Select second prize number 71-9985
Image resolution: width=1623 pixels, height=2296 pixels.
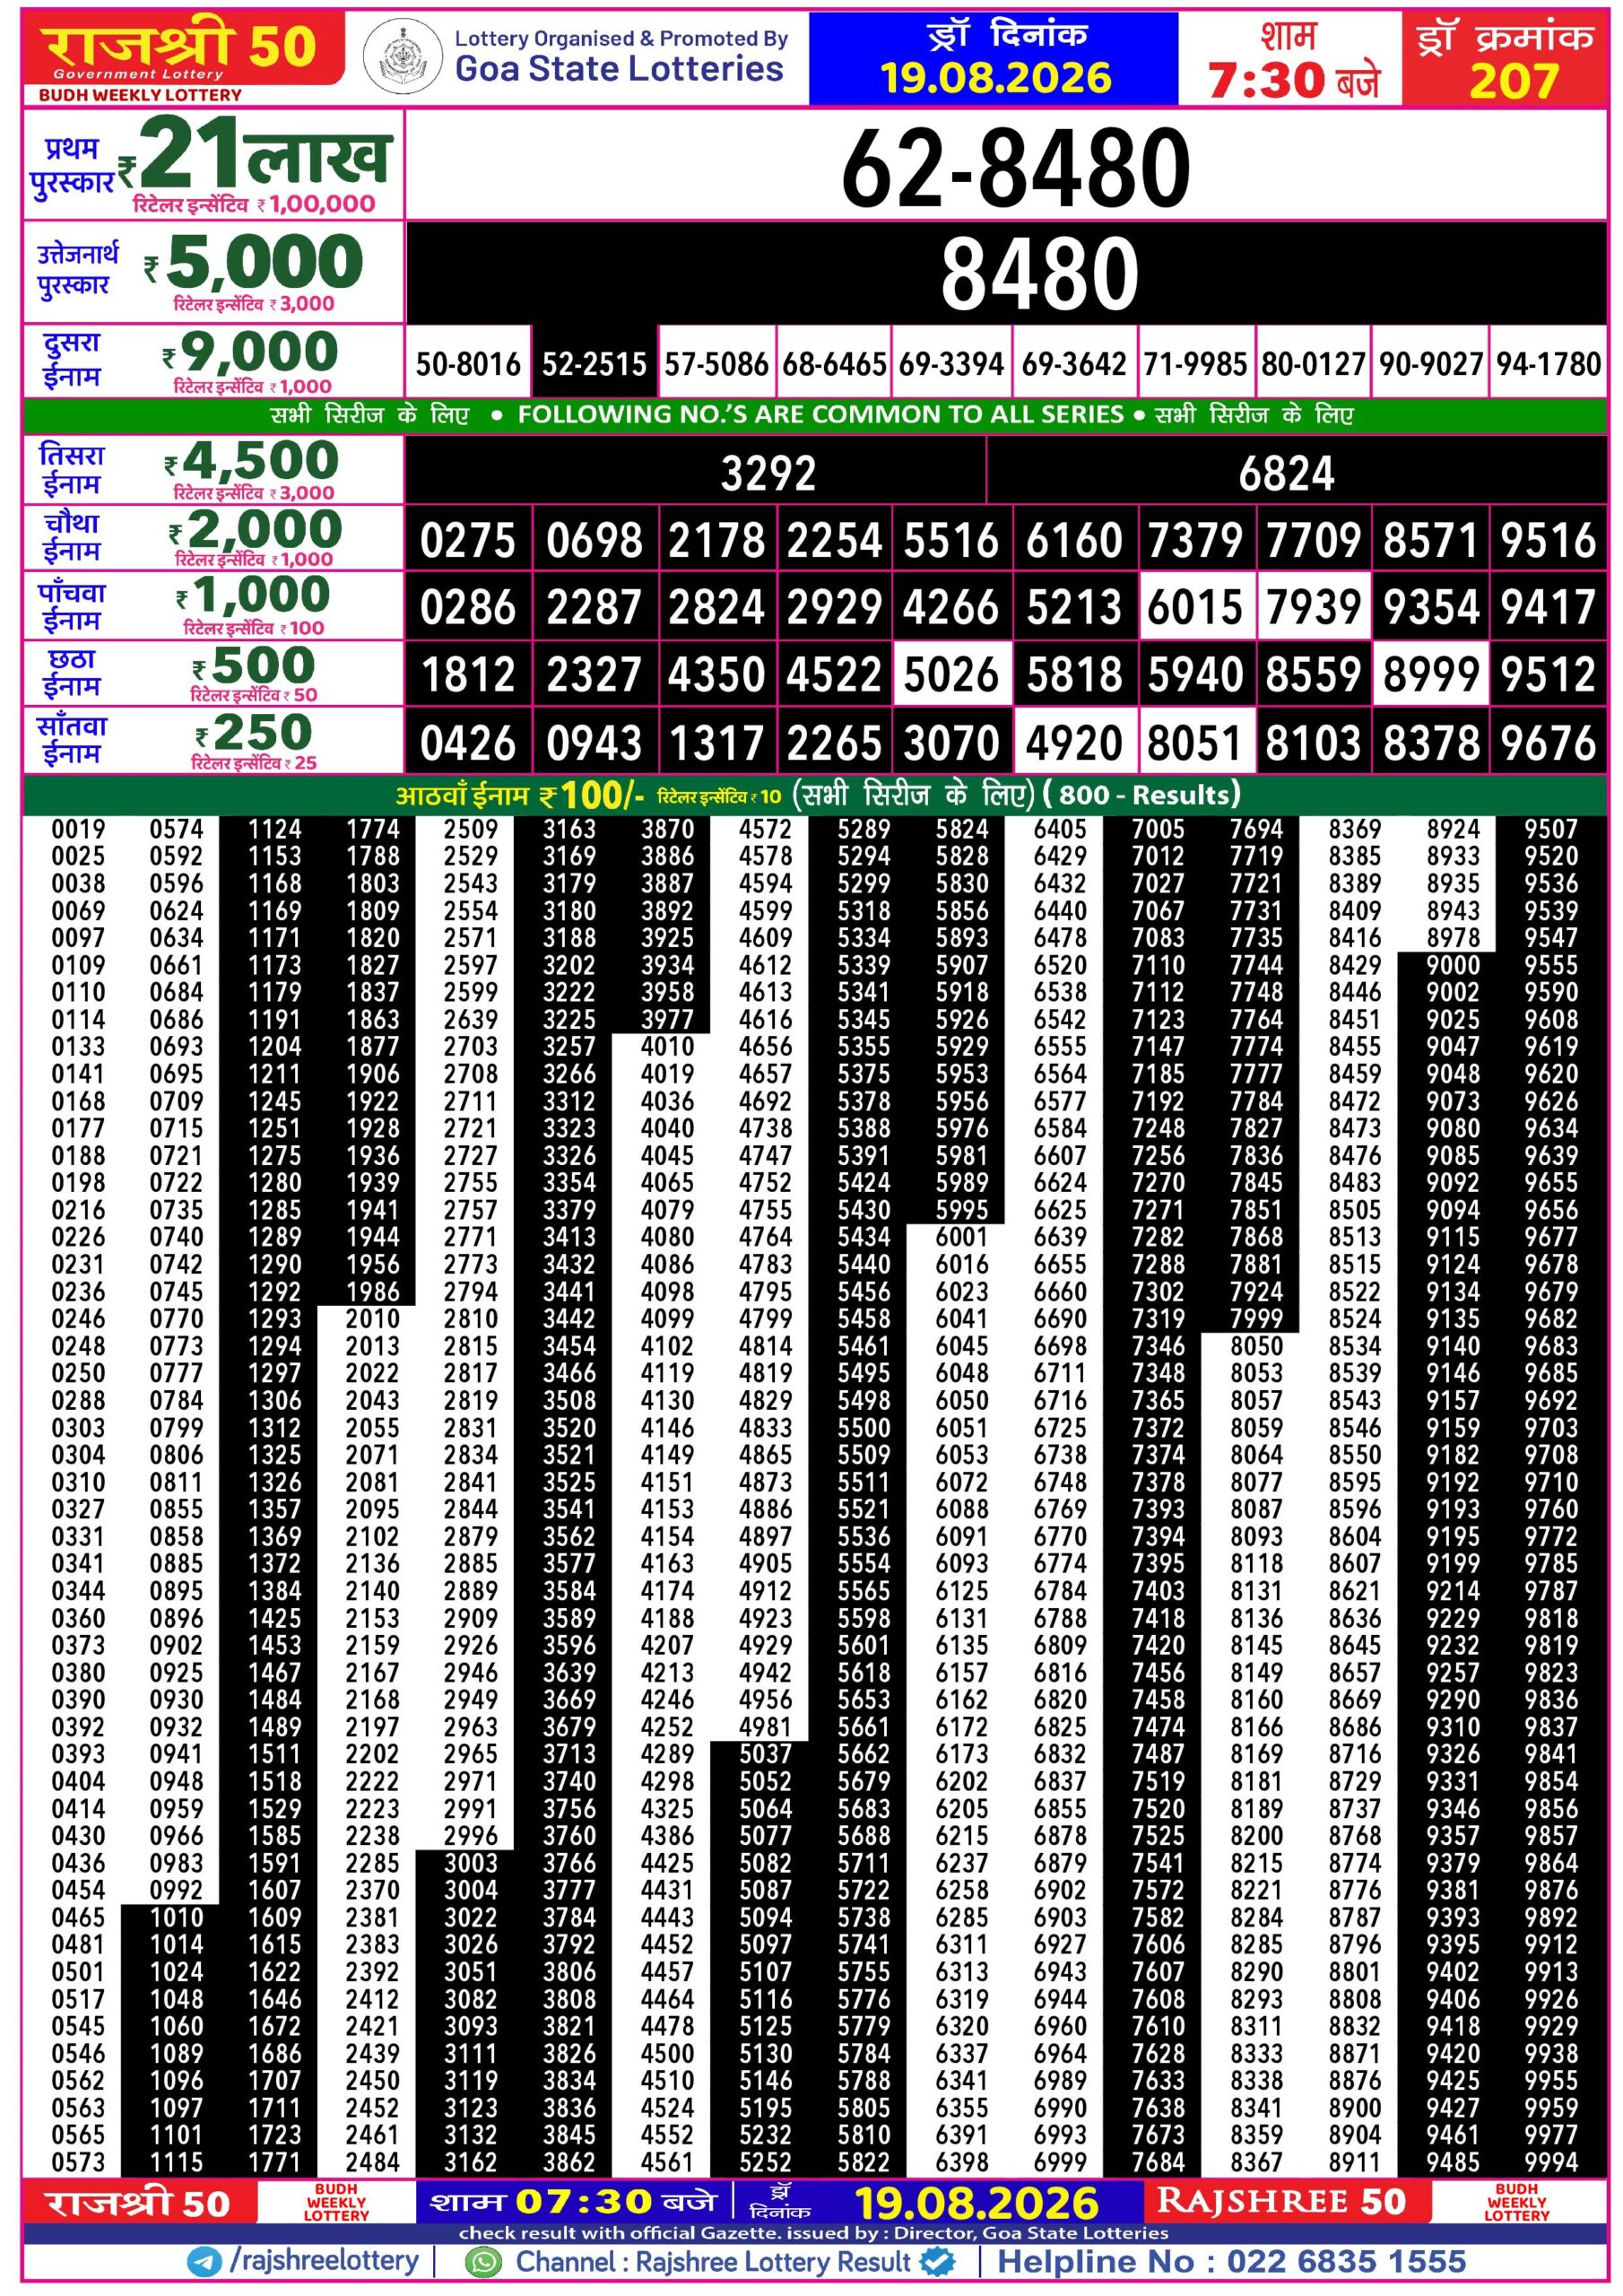[x=1194, y=364]
